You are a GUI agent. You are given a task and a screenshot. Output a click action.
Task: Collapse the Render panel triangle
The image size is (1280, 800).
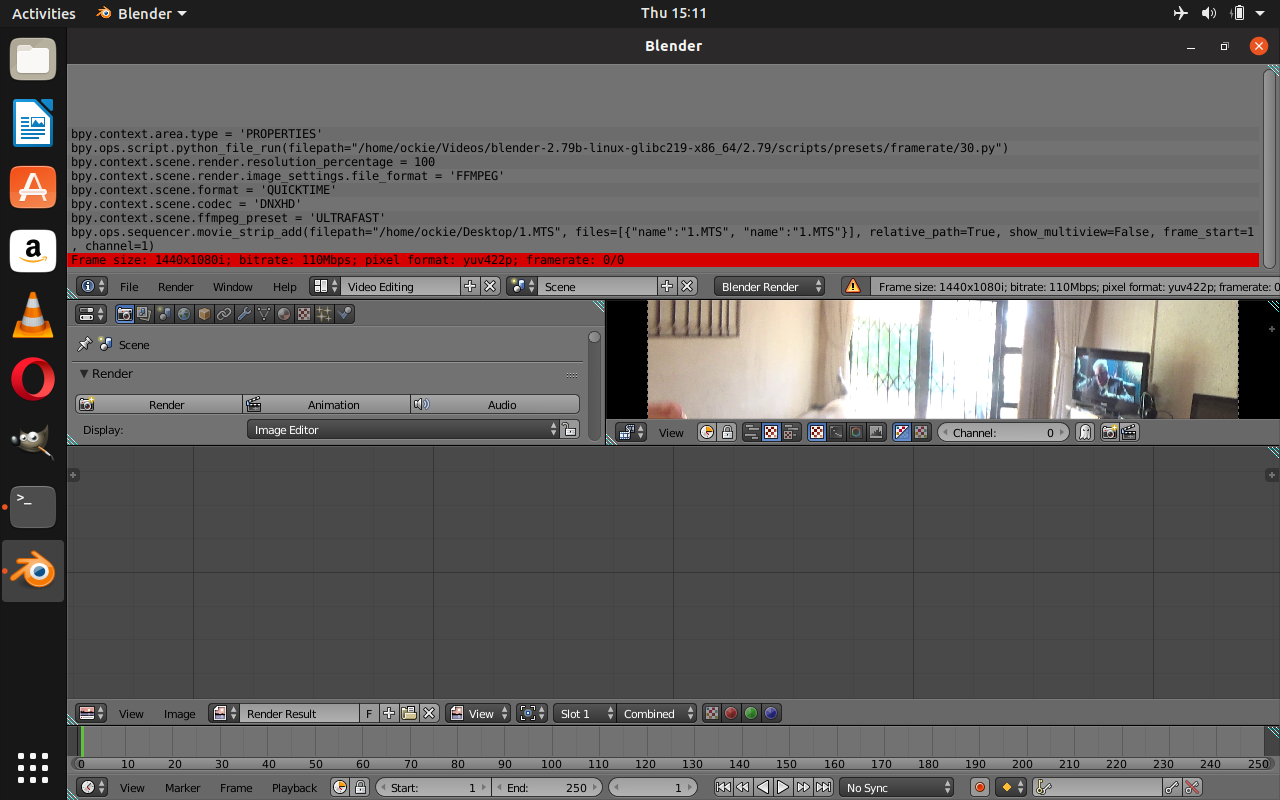pyautogui.click(x=85, y=374)
